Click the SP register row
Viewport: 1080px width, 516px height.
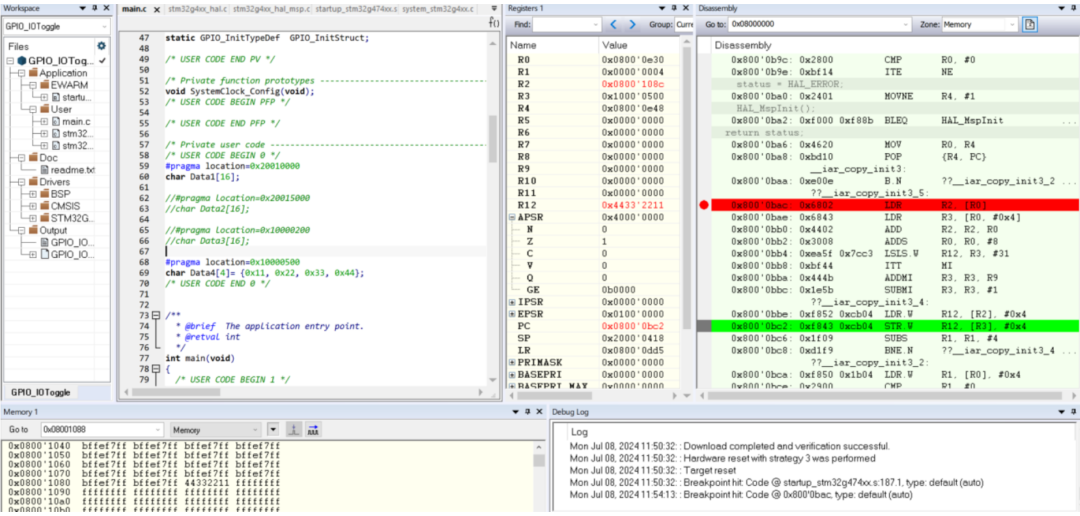tap(594, 338)
